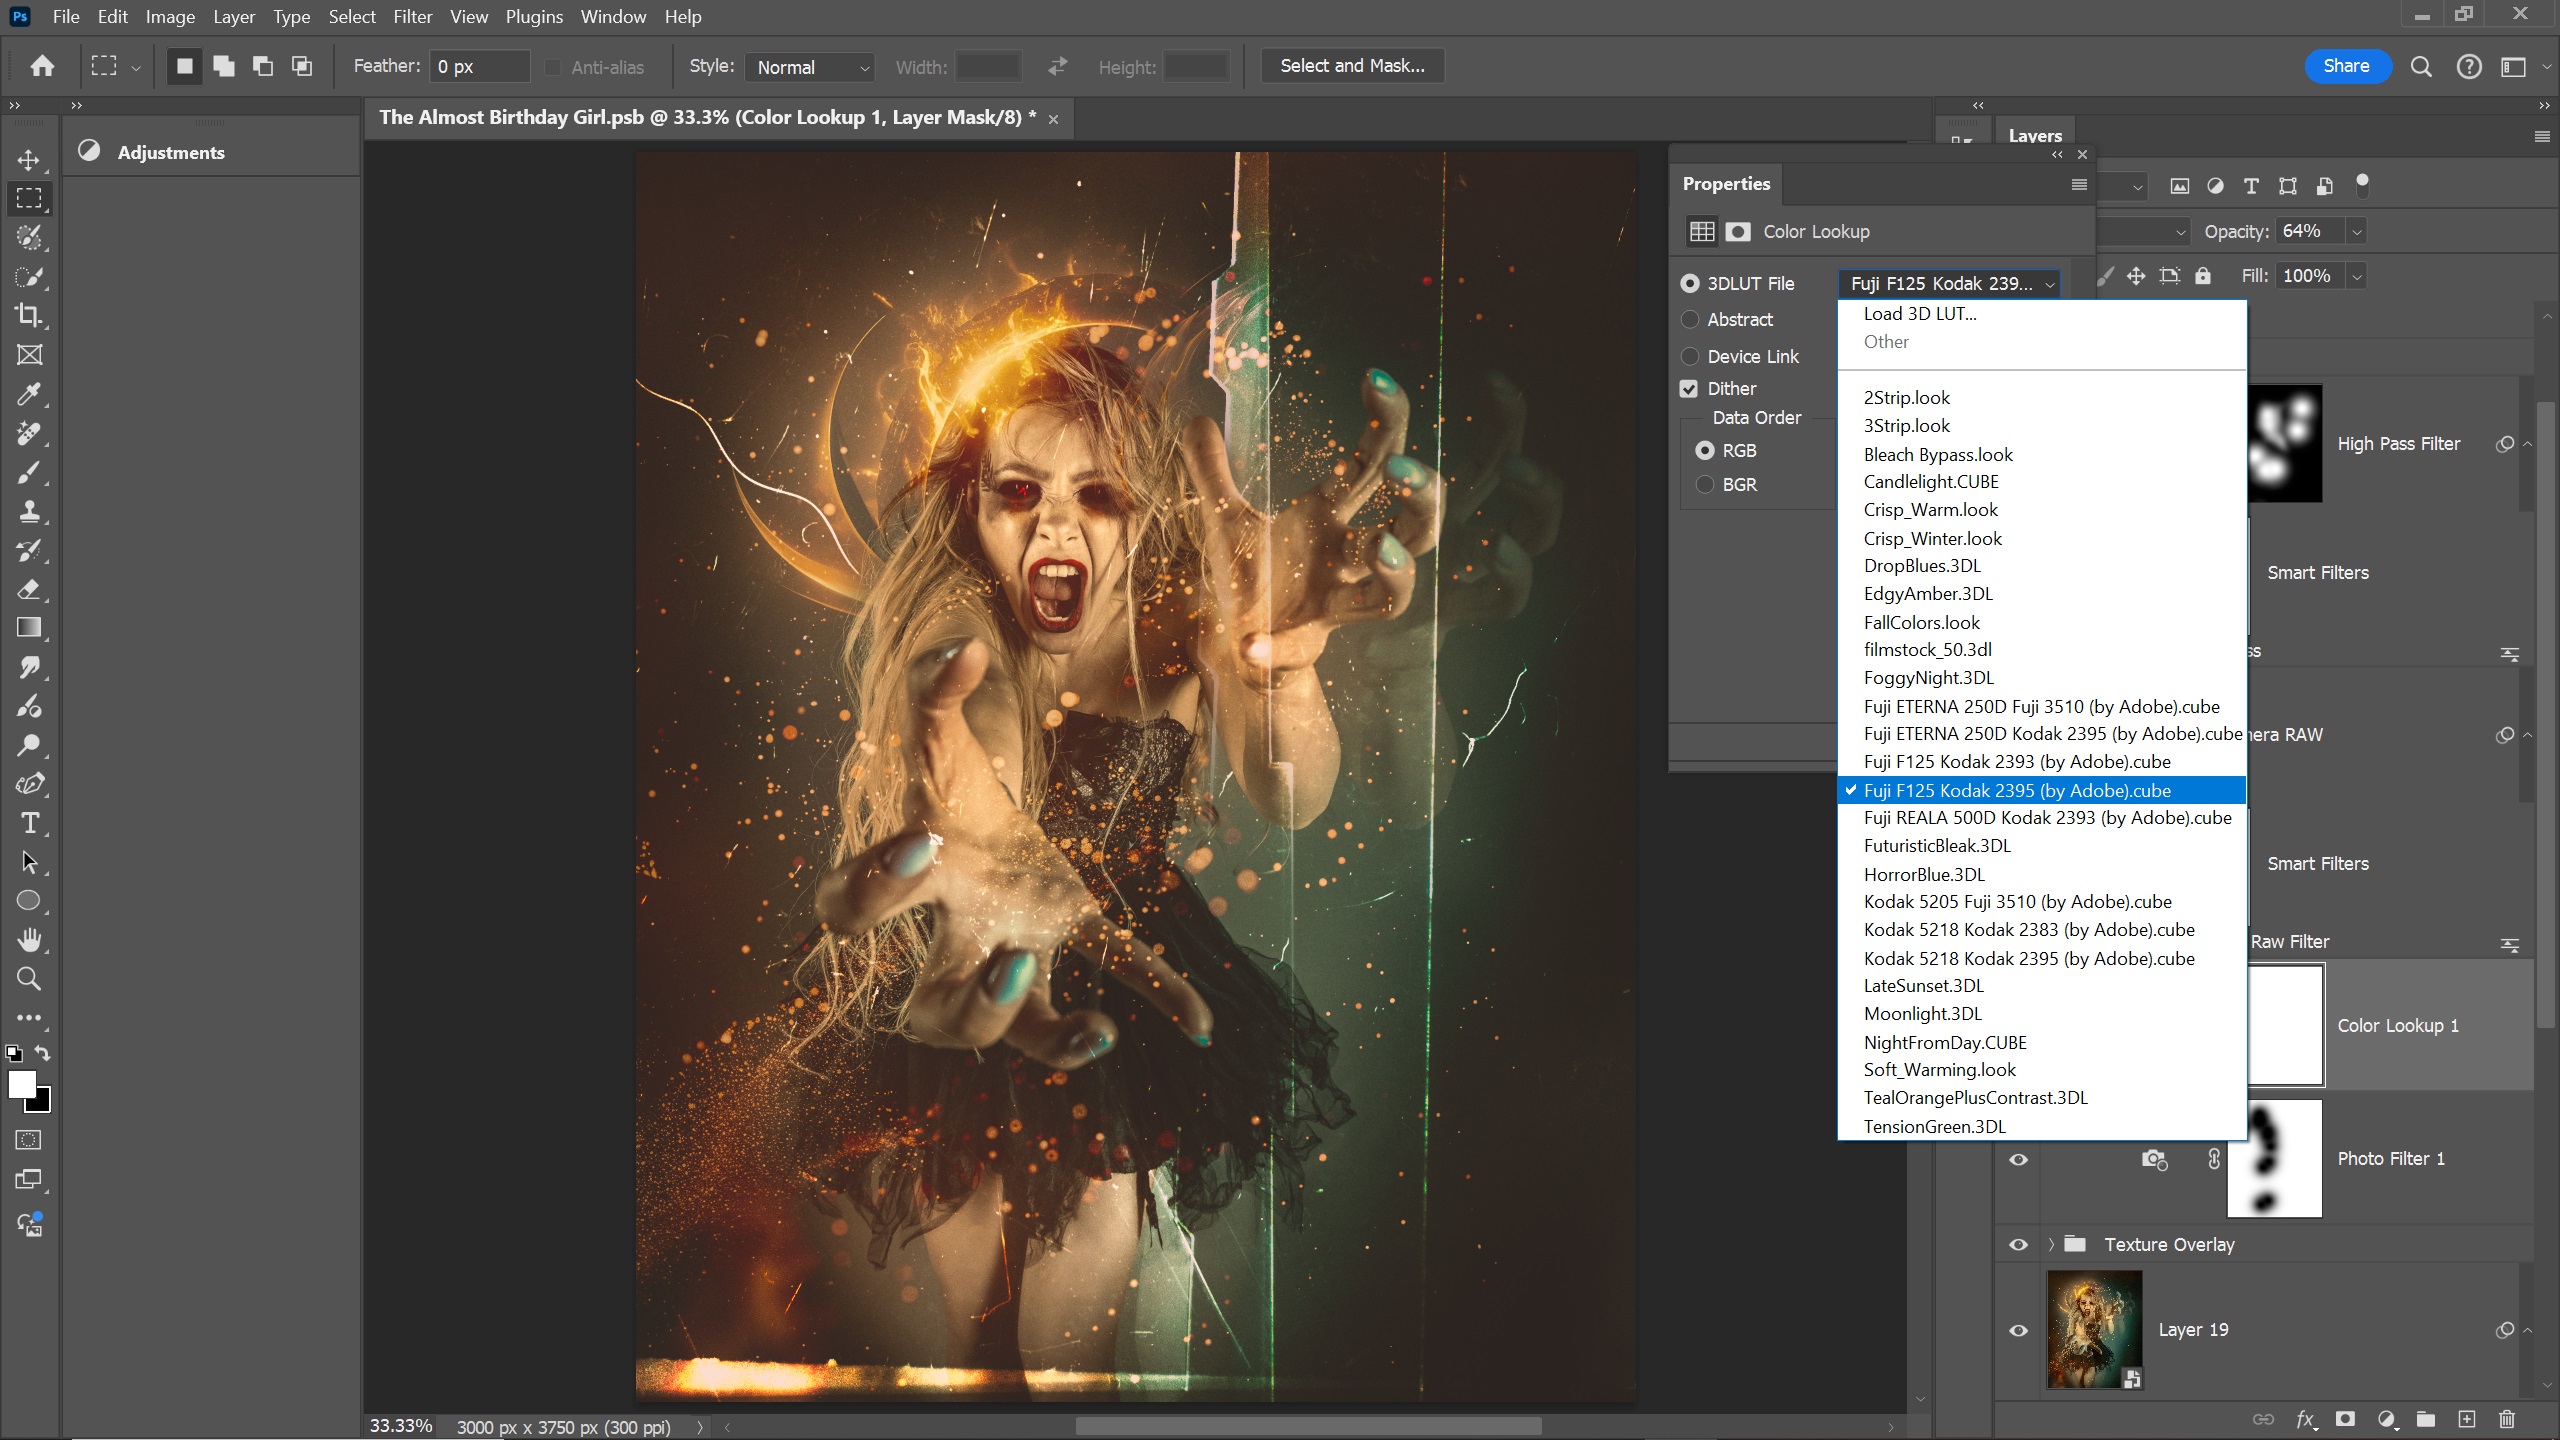The height and width of the screenshot is (1440, 2560).
Task: Click the Share button
Action: [2346, 66]
